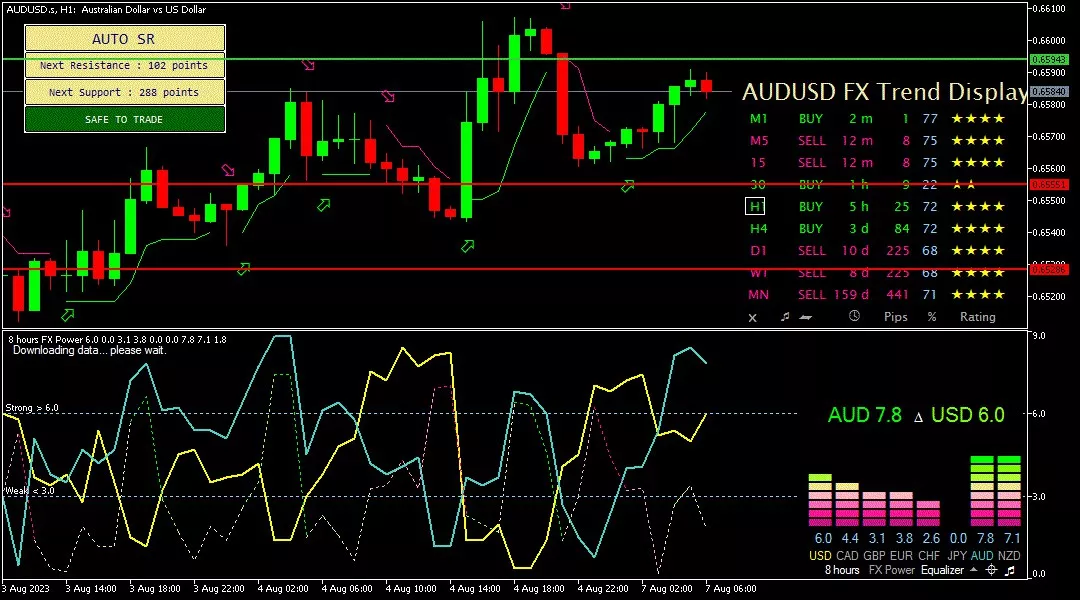Click the AUDUSD FX Trend Display title
Screen dimensions: 1080x600
pos(885,92)
